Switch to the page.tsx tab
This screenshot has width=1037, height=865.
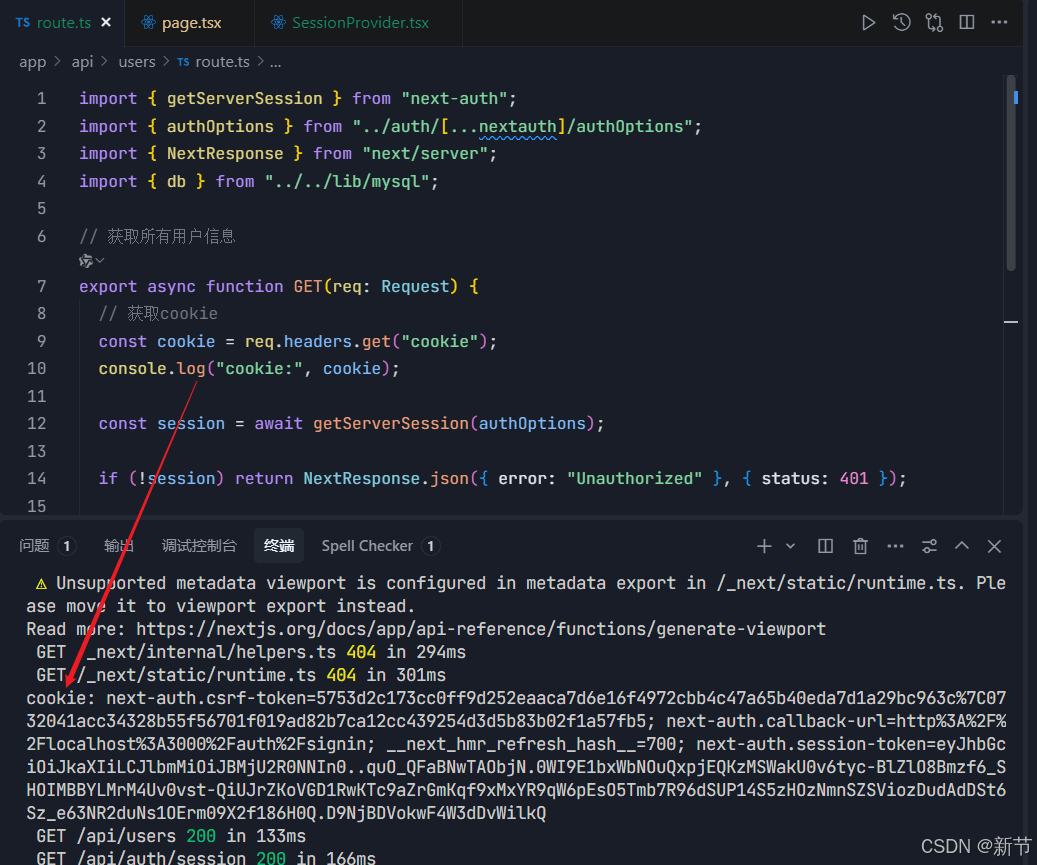click(181, 22)
